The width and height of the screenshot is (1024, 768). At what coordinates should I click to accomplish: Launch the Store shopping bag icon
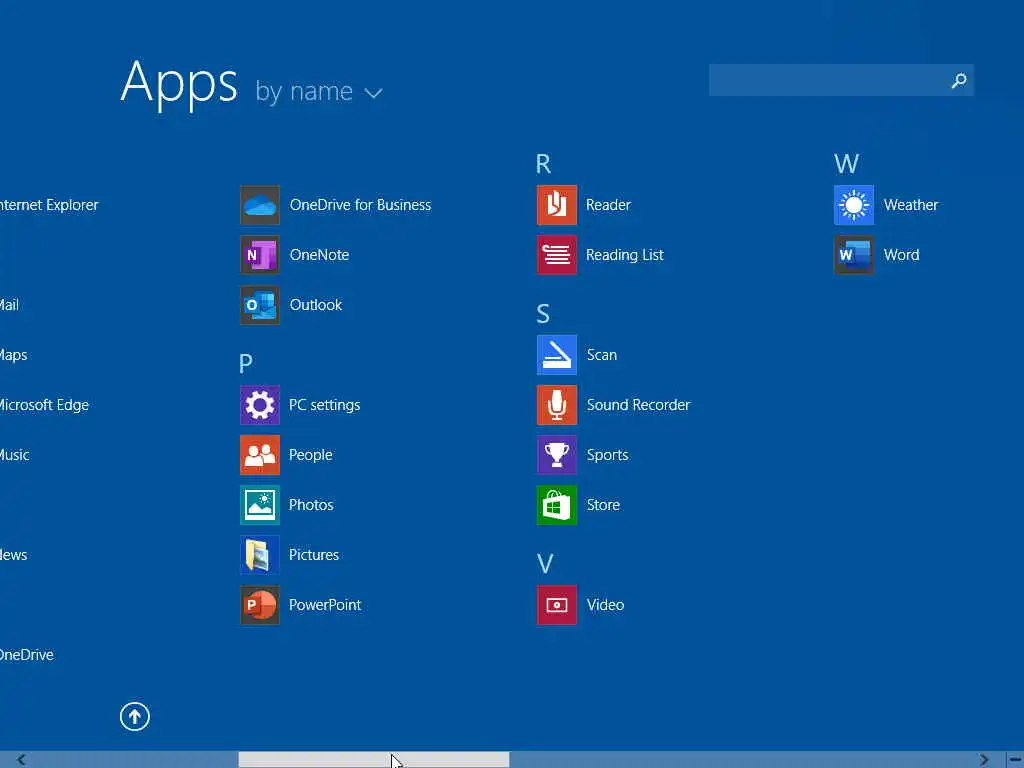557,505
